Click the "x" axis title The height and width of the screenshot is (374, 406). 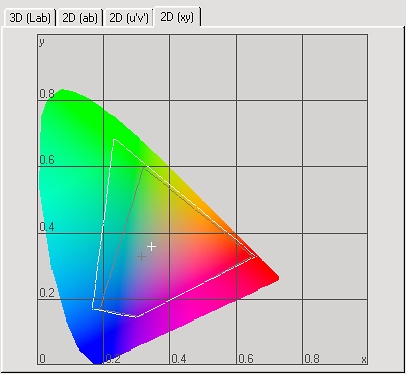(x=364, y=360)
